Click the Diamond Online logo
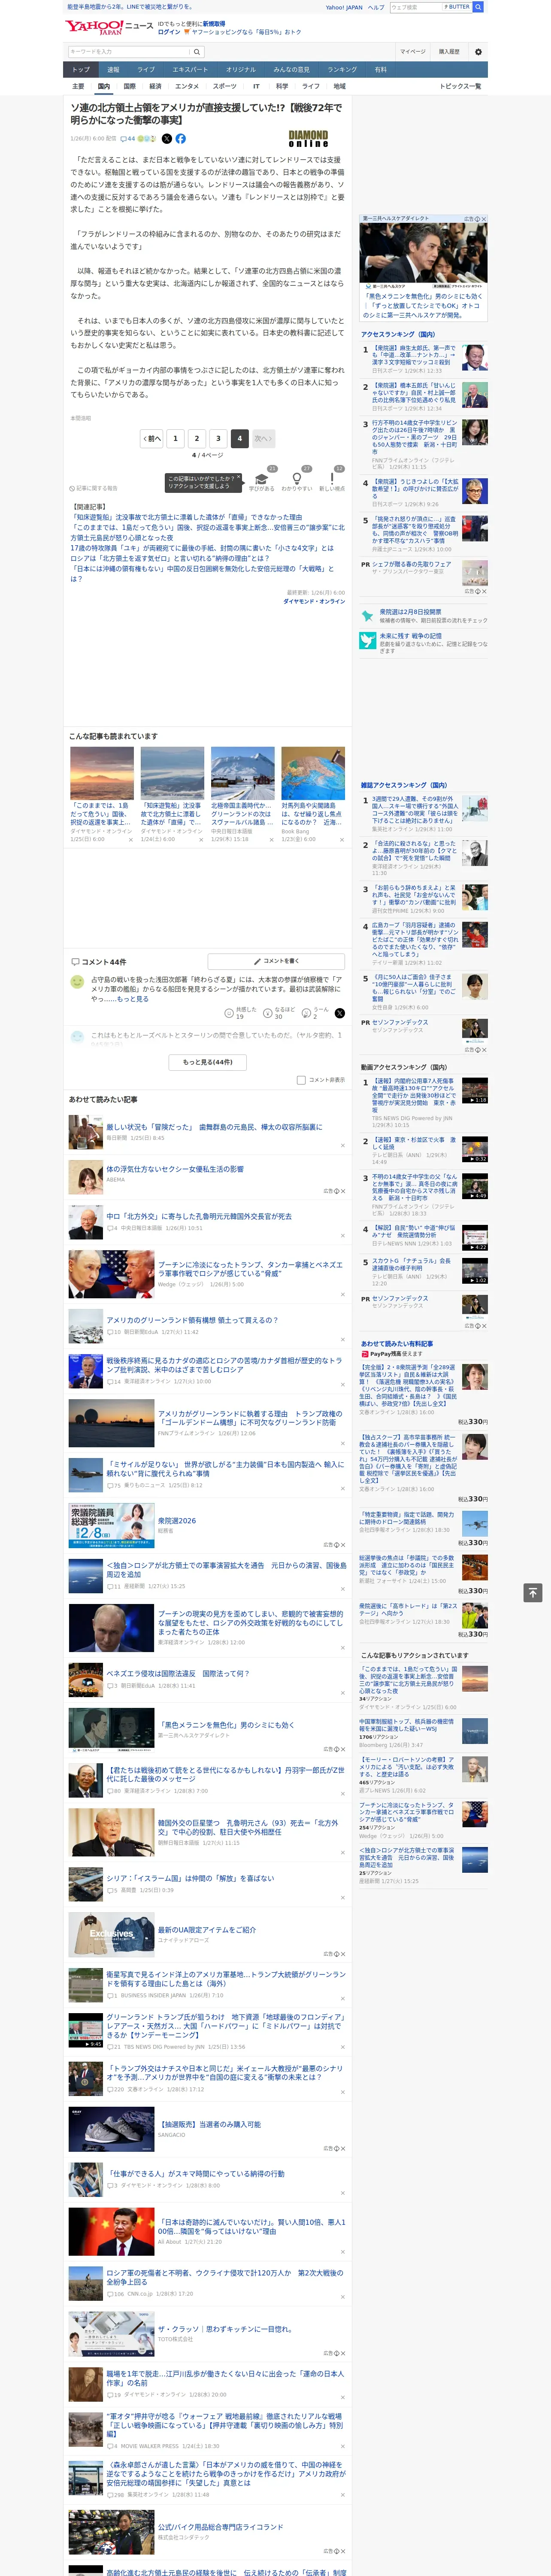Viewport: 551px width, 2576px height. 308,139
